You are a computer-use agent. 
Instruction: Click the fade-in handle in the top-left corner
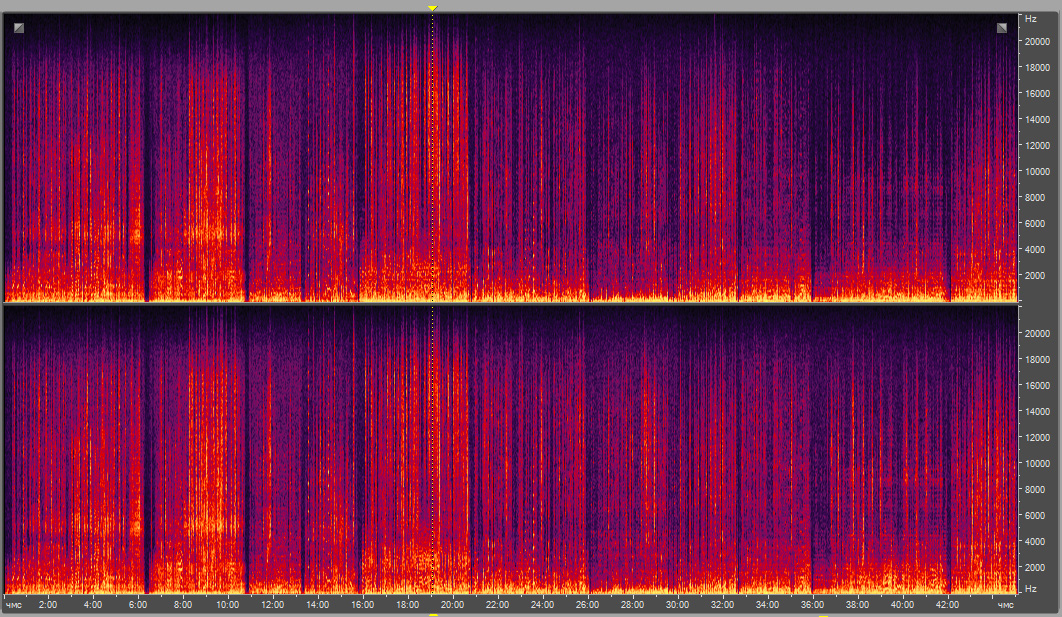coord(18,28)
